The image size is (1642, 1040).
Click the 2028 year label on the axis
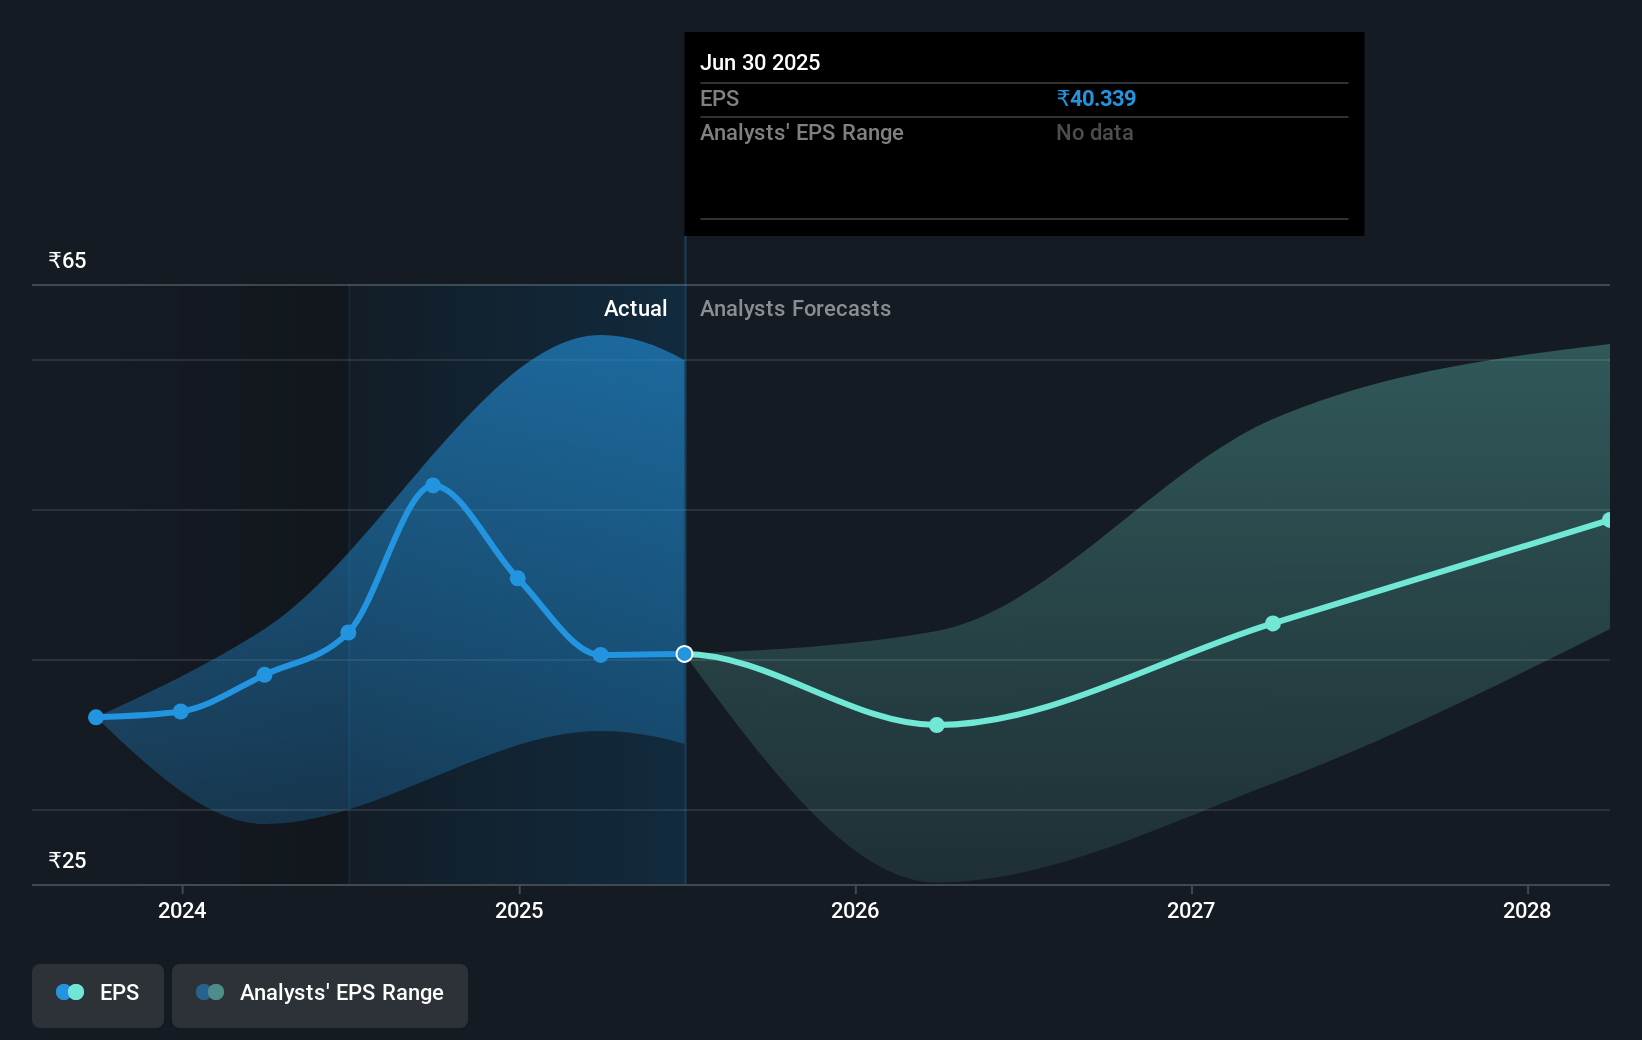(1527, 910)
